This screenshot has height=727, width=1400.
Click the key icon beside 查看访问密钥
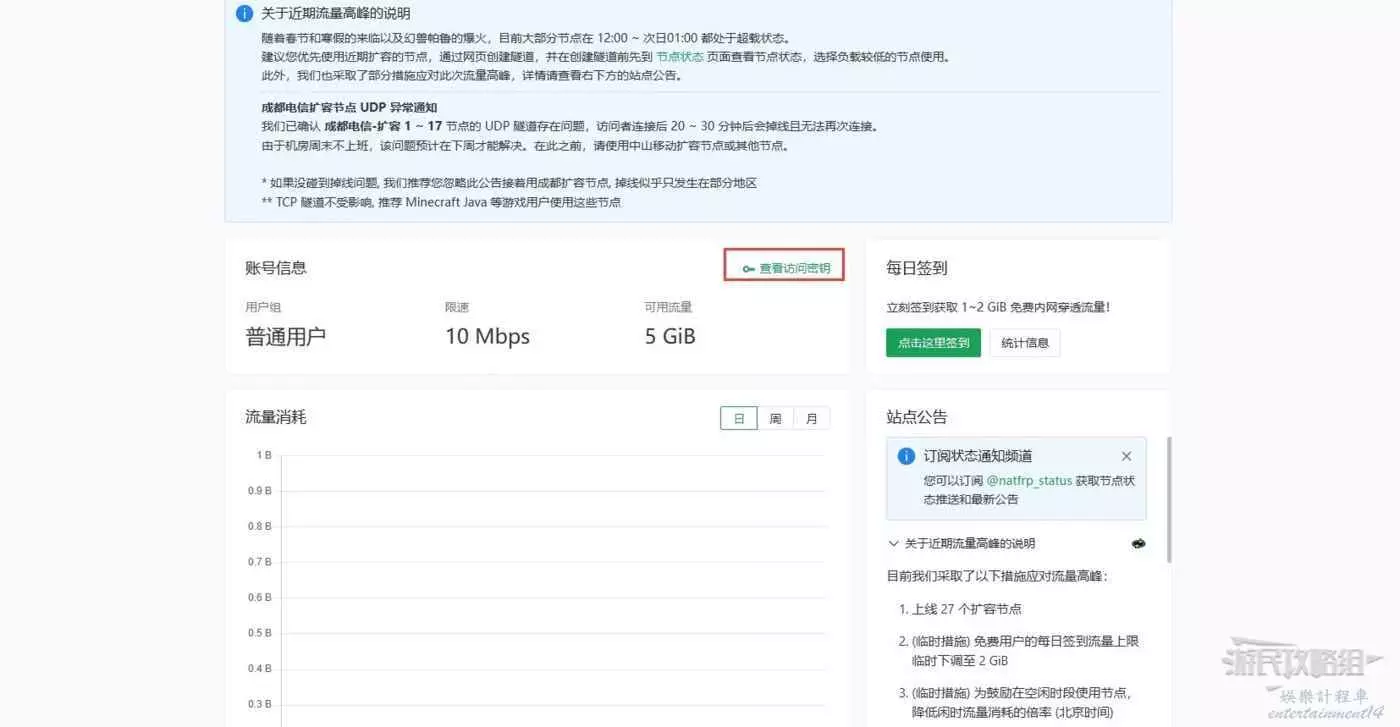(748, 269)
